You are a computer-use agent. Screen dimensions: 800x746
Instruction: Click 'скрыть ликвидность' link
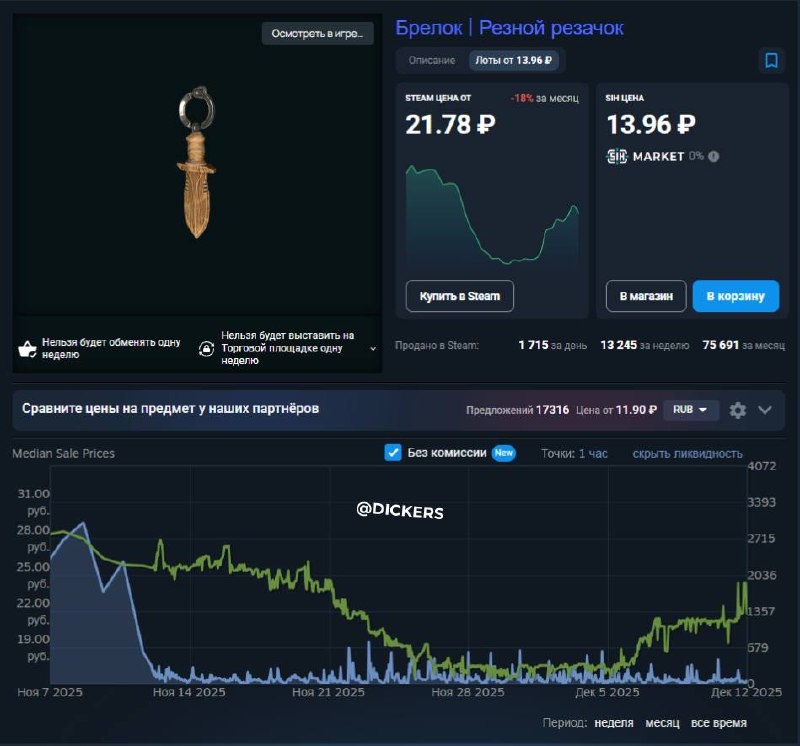pyautogui.click(x=687, y=454)
